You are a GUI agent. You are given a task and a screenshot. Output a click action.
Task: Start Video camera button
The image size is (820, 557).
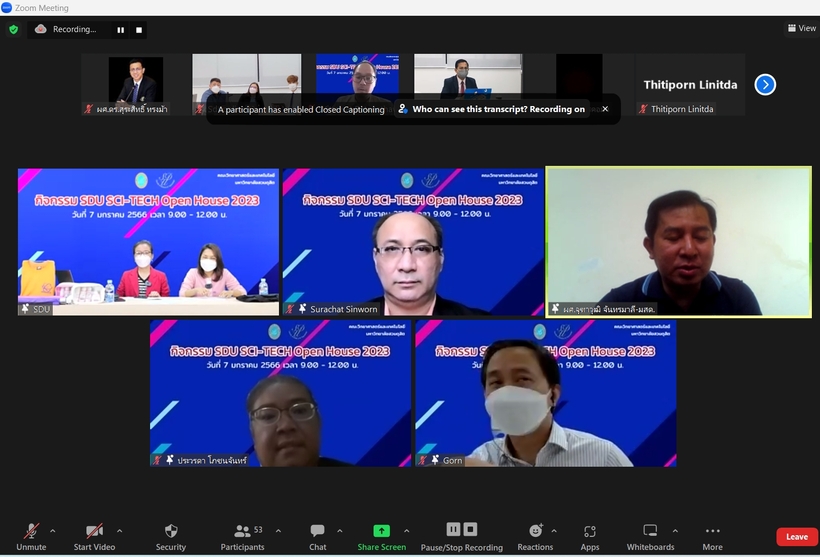94,537
